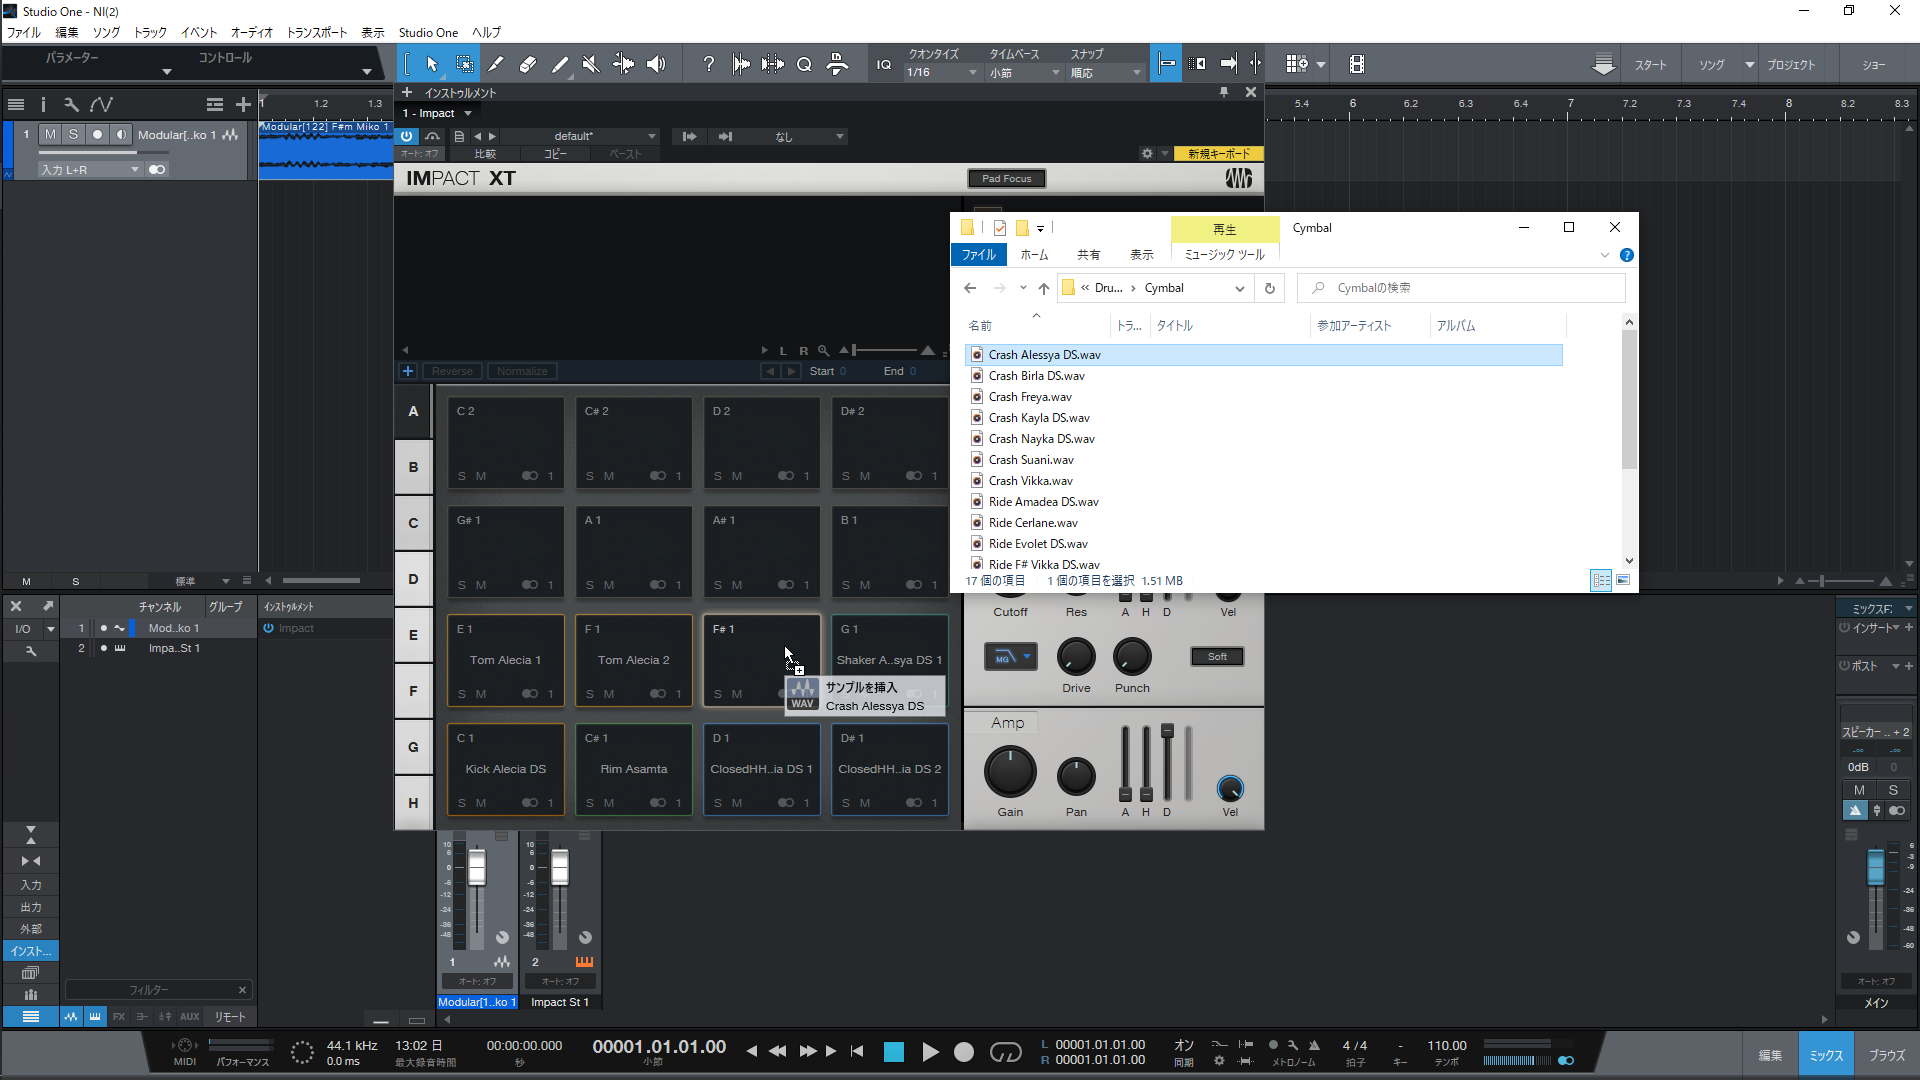This screenshot has height=1080, width=1920.
Task: Toggle the Soft button in Impact
Action: 1217,657
